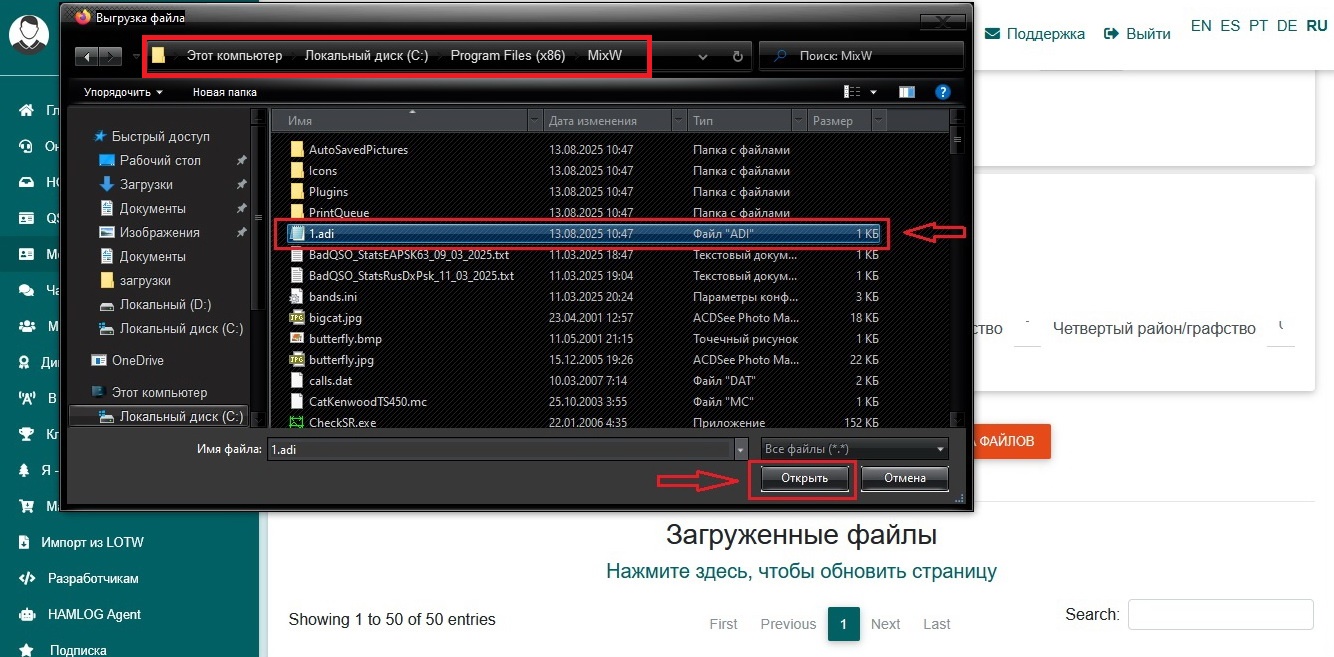
Task: Click the trophy icon in the website sidebar
Action: pyautogui.click(x=27, y=434)
